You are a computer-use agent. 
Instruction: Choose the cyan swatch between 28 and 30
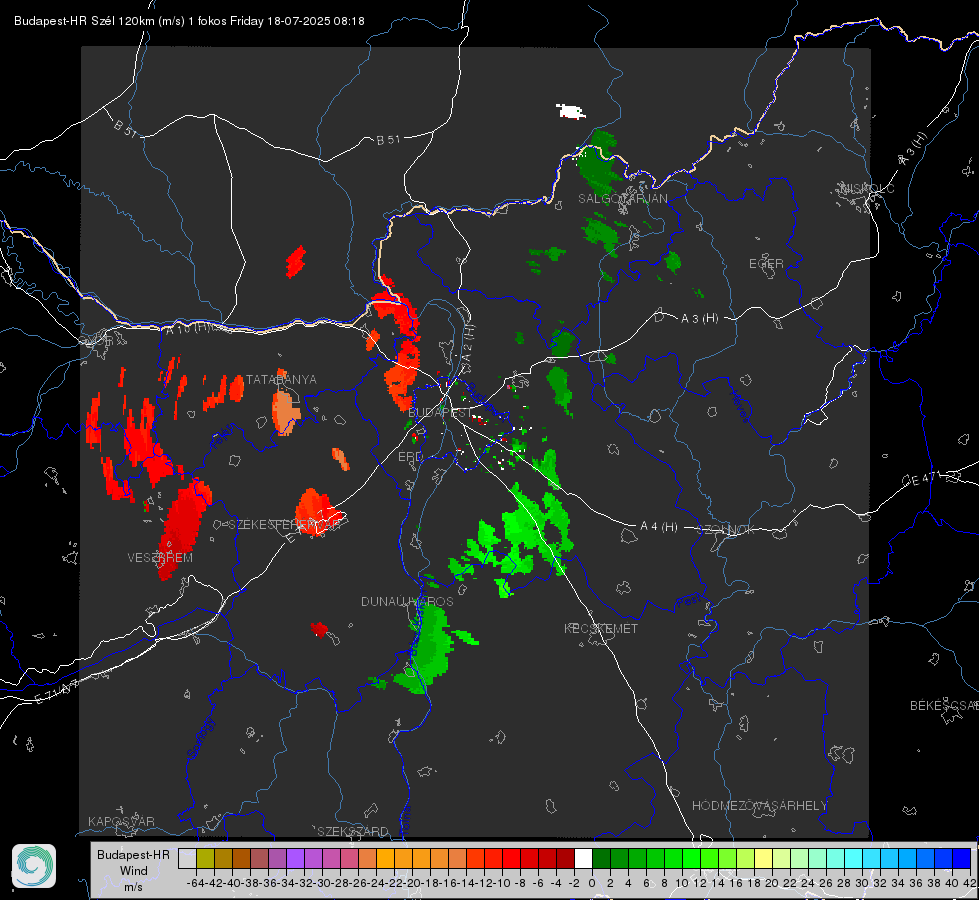pos(854,858)
